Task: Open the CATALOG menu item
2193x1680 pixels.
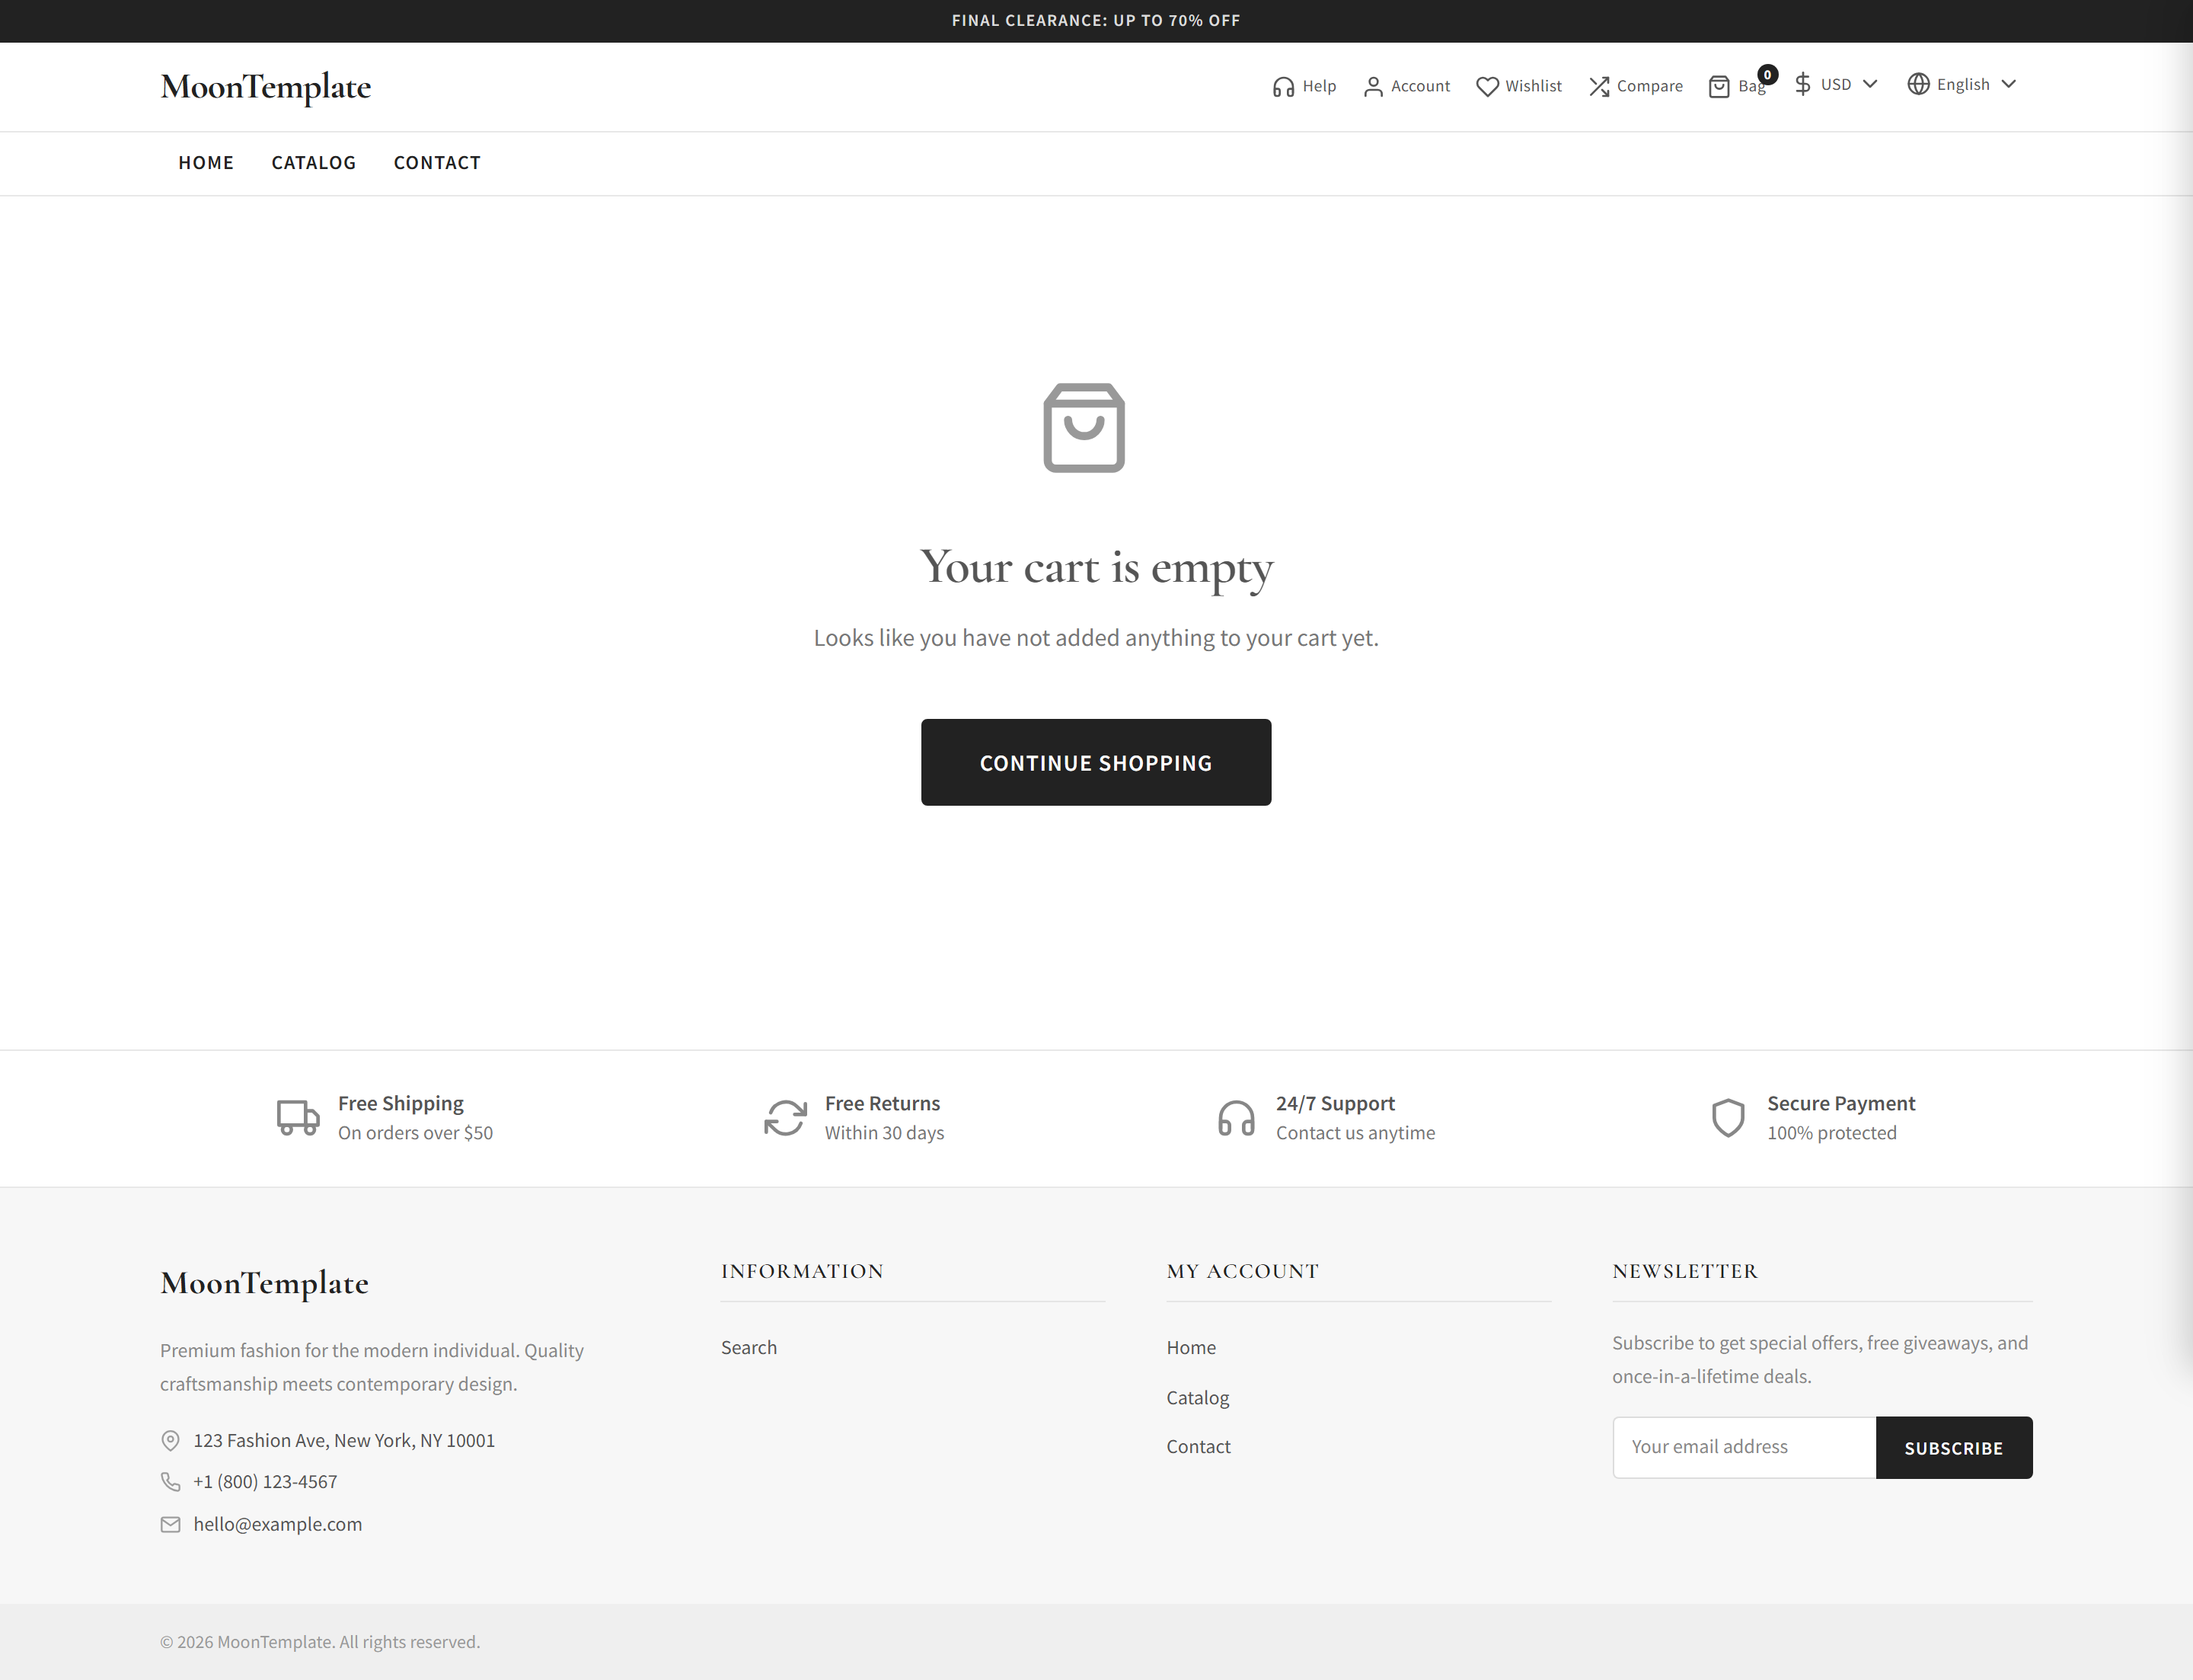Action: pyautogui.click(x=313, y=163)
